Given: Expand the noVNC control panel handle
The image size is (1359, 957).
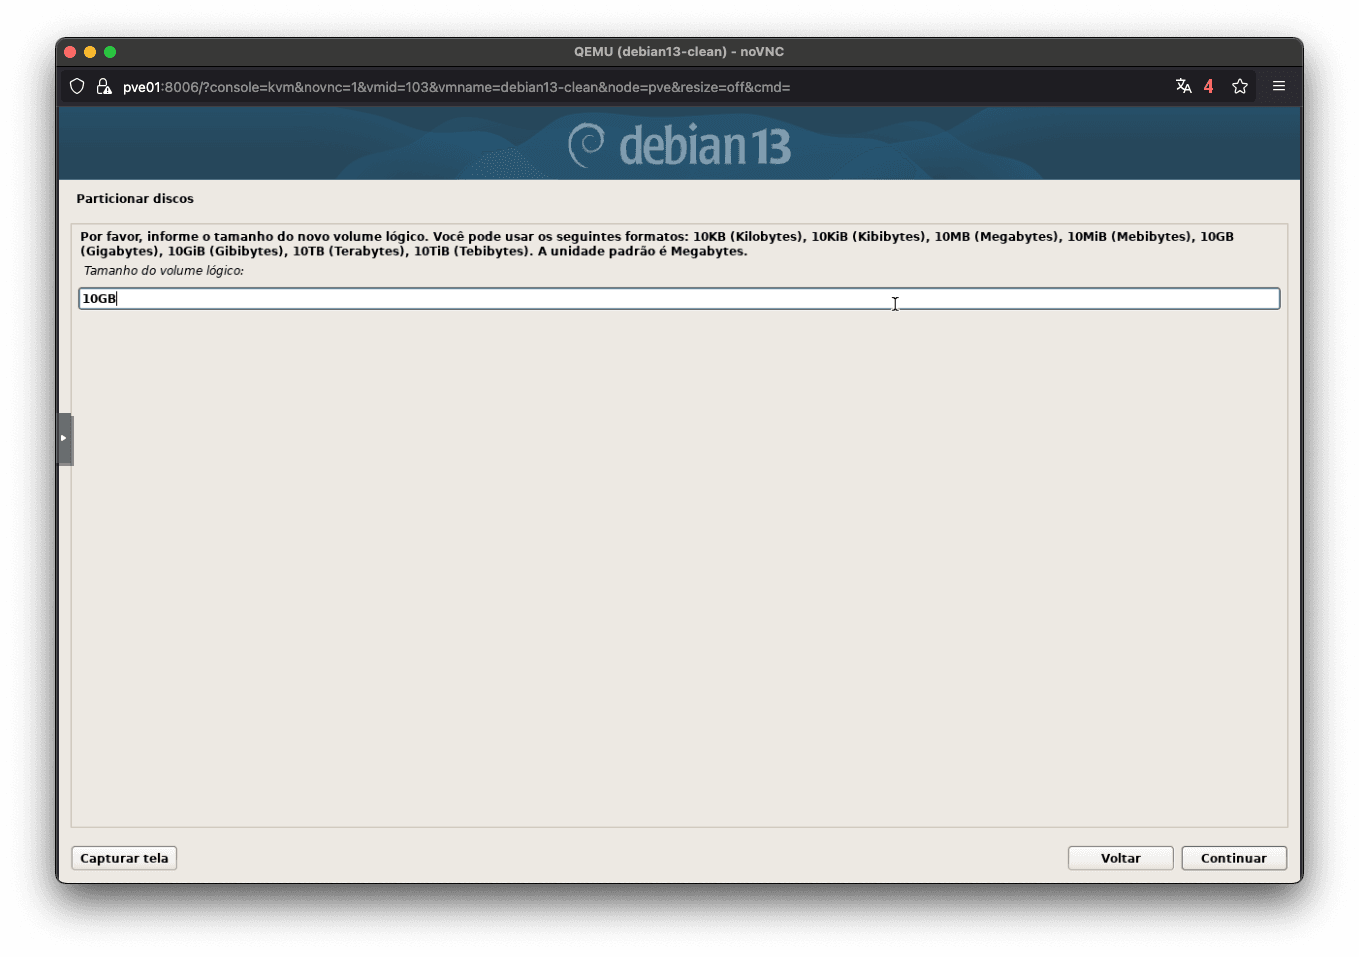Looking at the screenshot, I should click(65, 439).
